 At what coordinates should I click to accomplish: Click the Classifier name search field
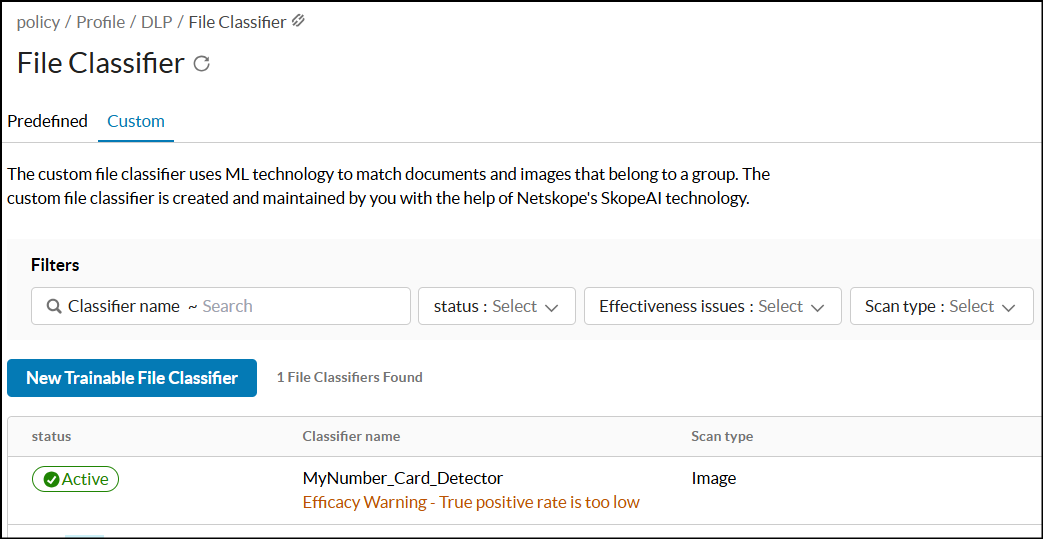pyautogui.click(x=221, y=306)
